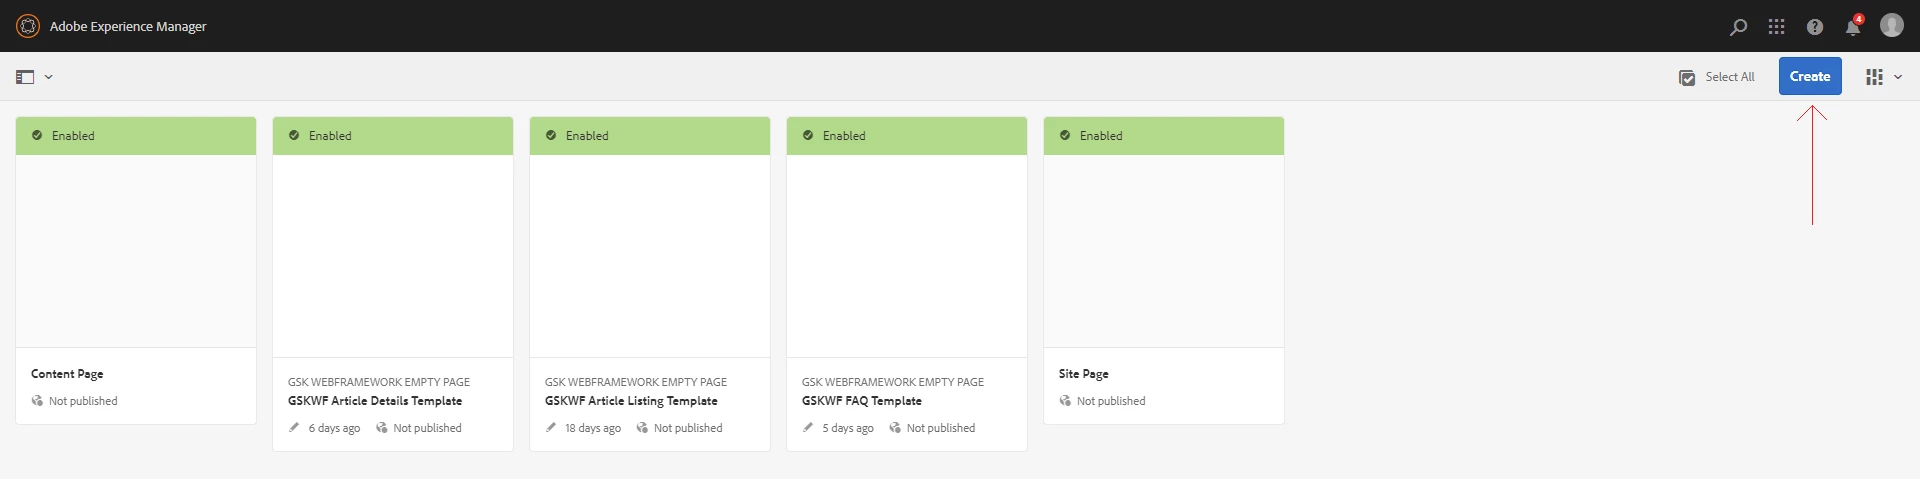This screenshot has width=1920, height=479.
Task: Click pencil icon beside 18 days ago
Action: tap(551, 428)
